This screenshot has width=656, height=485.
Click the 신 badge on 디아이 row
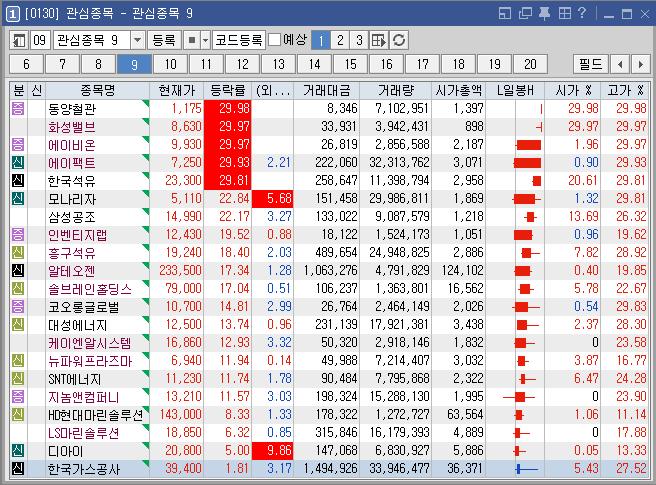[x=18, y=450]
